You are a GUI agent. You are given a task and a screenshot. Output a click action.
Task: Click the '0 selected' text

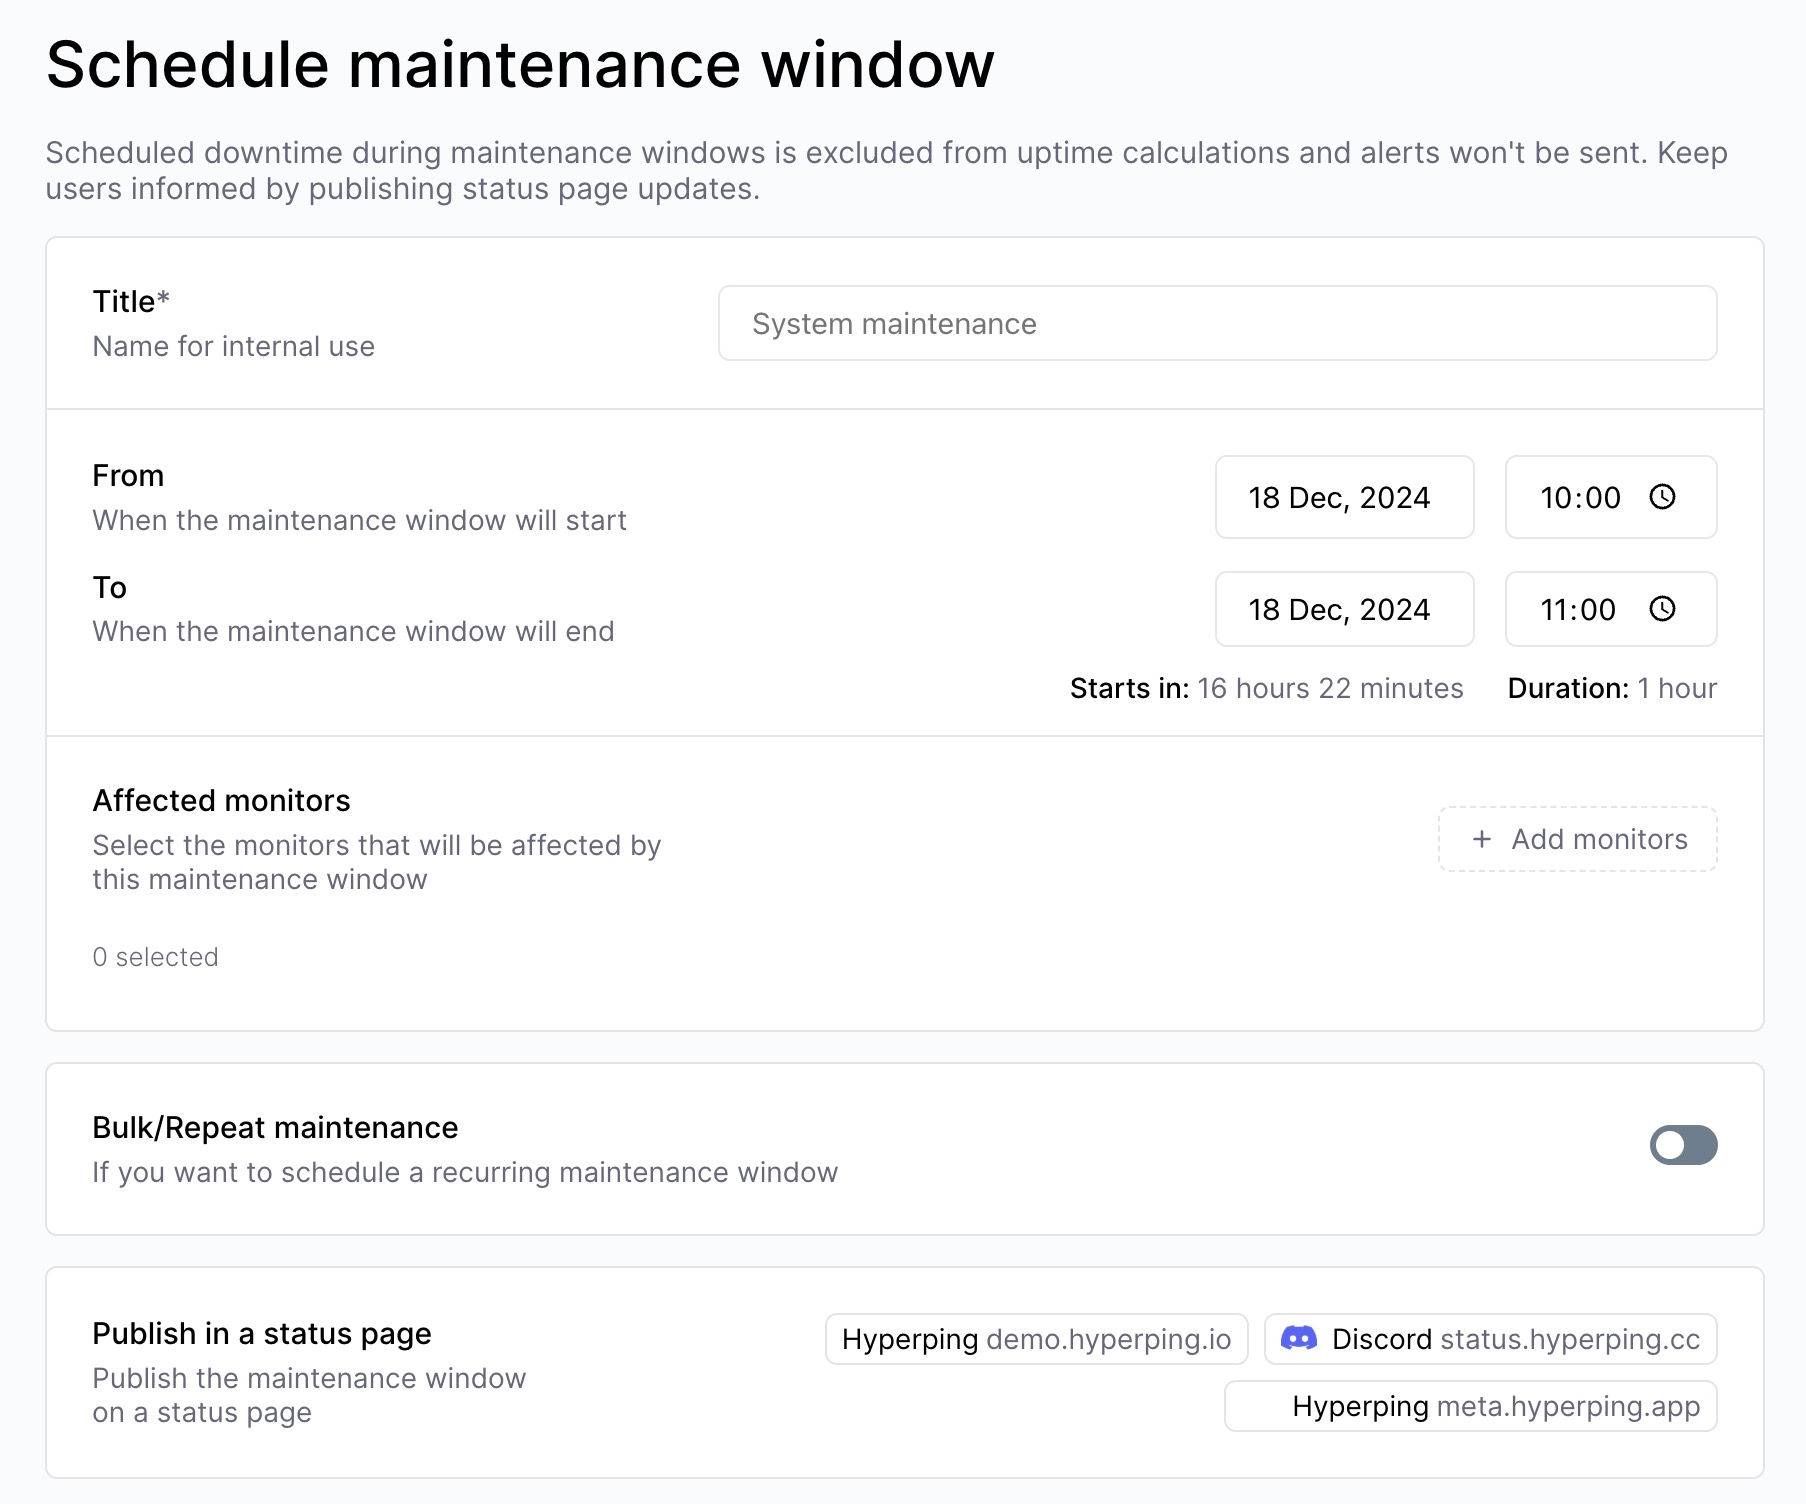155,957
